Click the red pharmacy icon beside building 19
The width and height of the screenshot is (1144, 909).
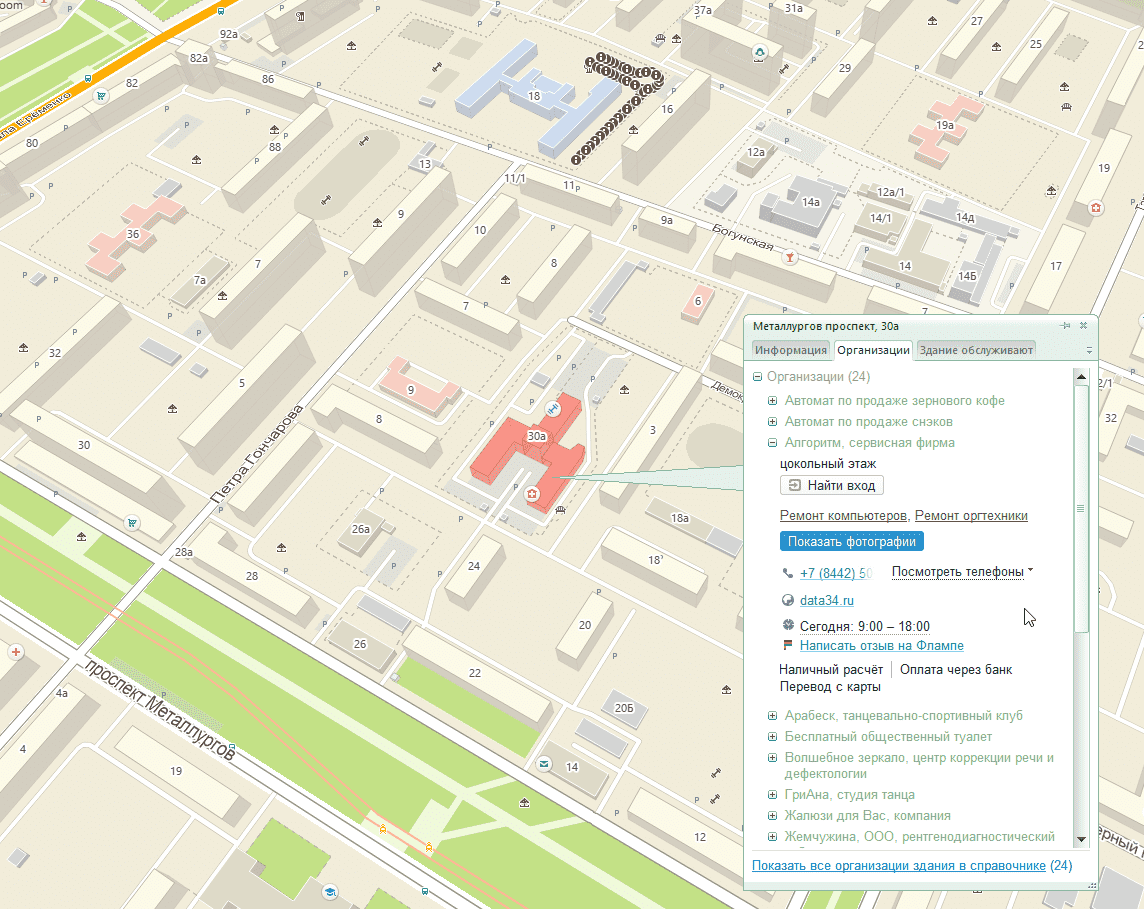(1096, 208)
